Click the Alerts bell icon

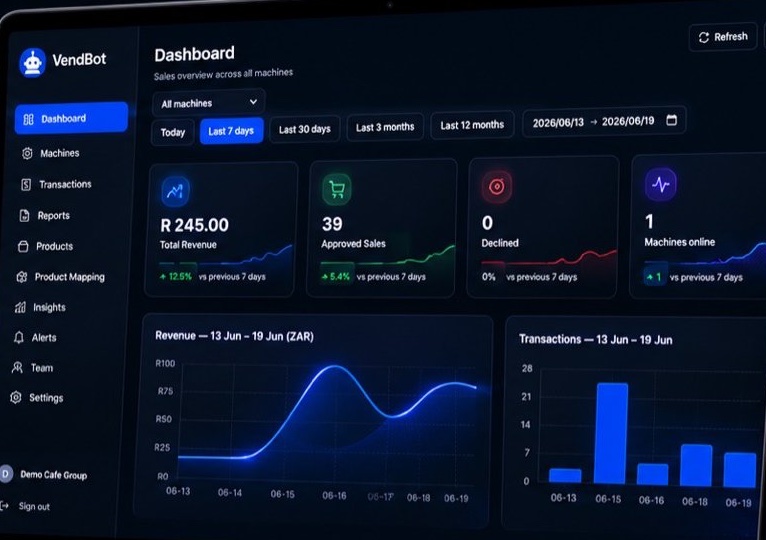(x=19, y=338)
